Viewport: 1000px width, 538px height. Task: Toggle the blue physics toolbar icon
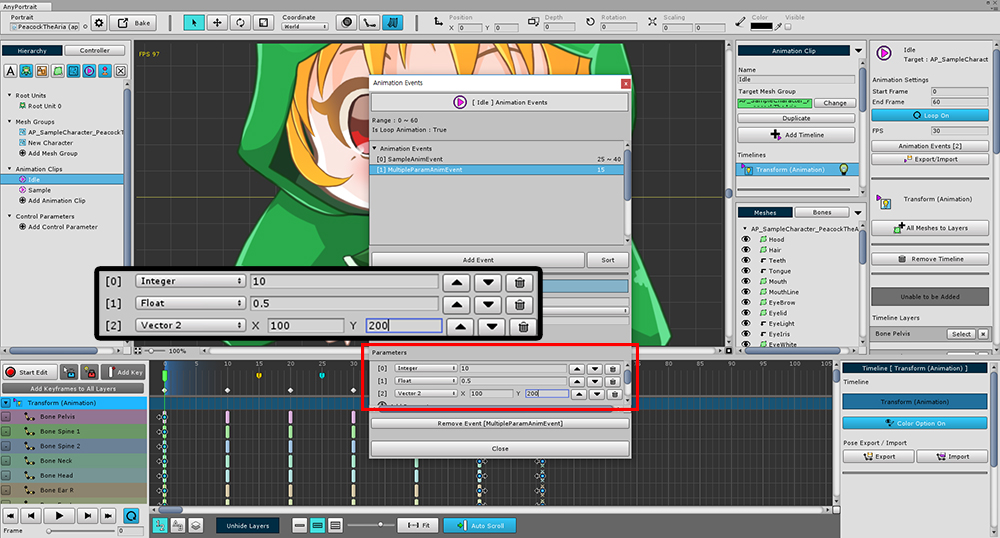(x=392, y=23)
